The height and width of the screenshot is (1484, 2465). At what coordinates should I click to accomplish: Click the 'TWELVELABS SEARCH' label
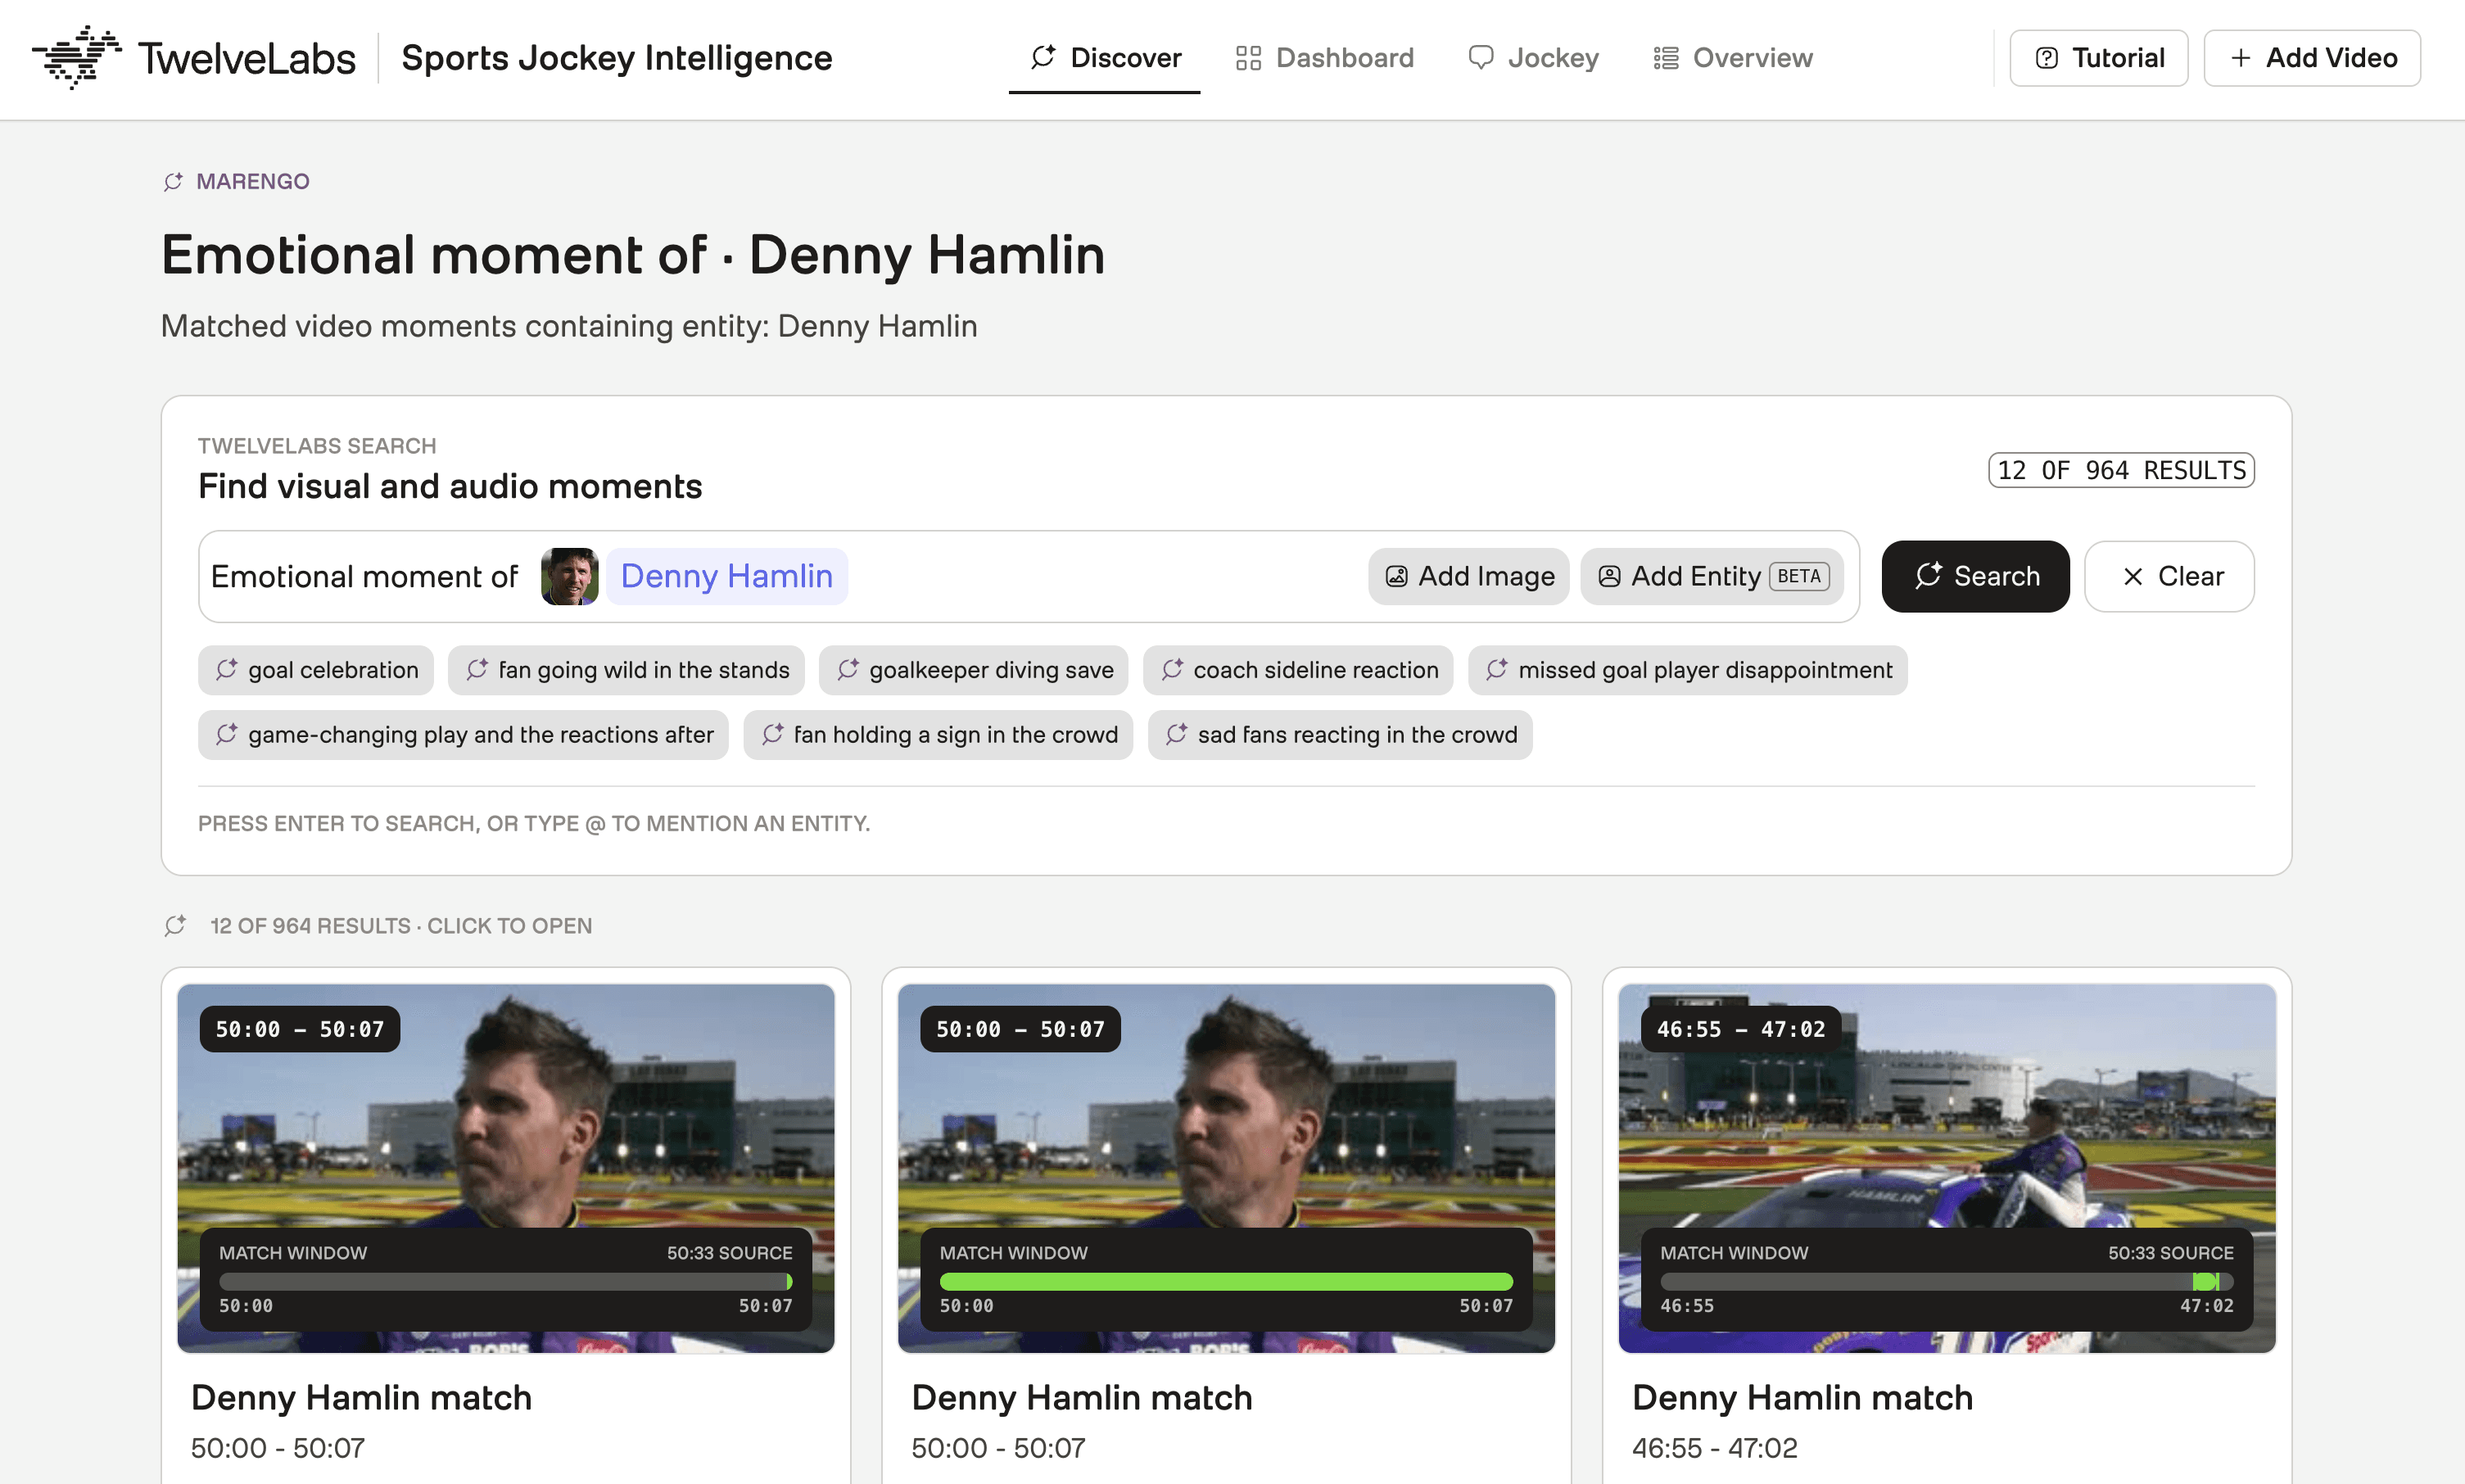tap(317, 445)
